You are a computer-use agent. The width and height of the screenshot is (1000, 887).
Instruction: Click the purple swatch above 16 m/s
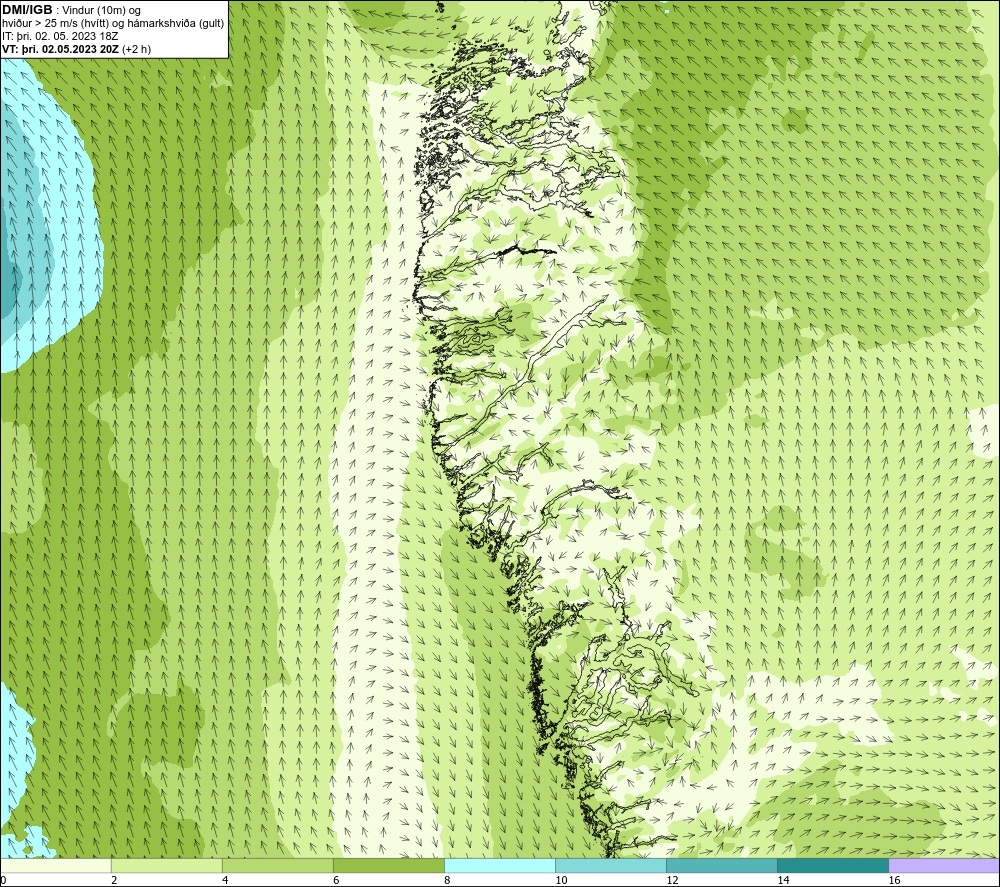944,866
